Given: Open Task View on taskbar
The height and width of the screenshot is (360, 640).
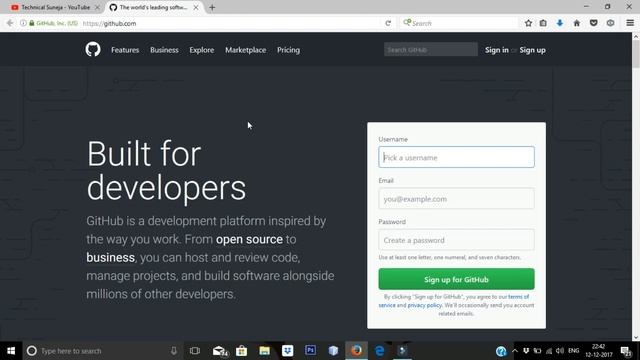Looking at the screenshot, I should 195,351.
